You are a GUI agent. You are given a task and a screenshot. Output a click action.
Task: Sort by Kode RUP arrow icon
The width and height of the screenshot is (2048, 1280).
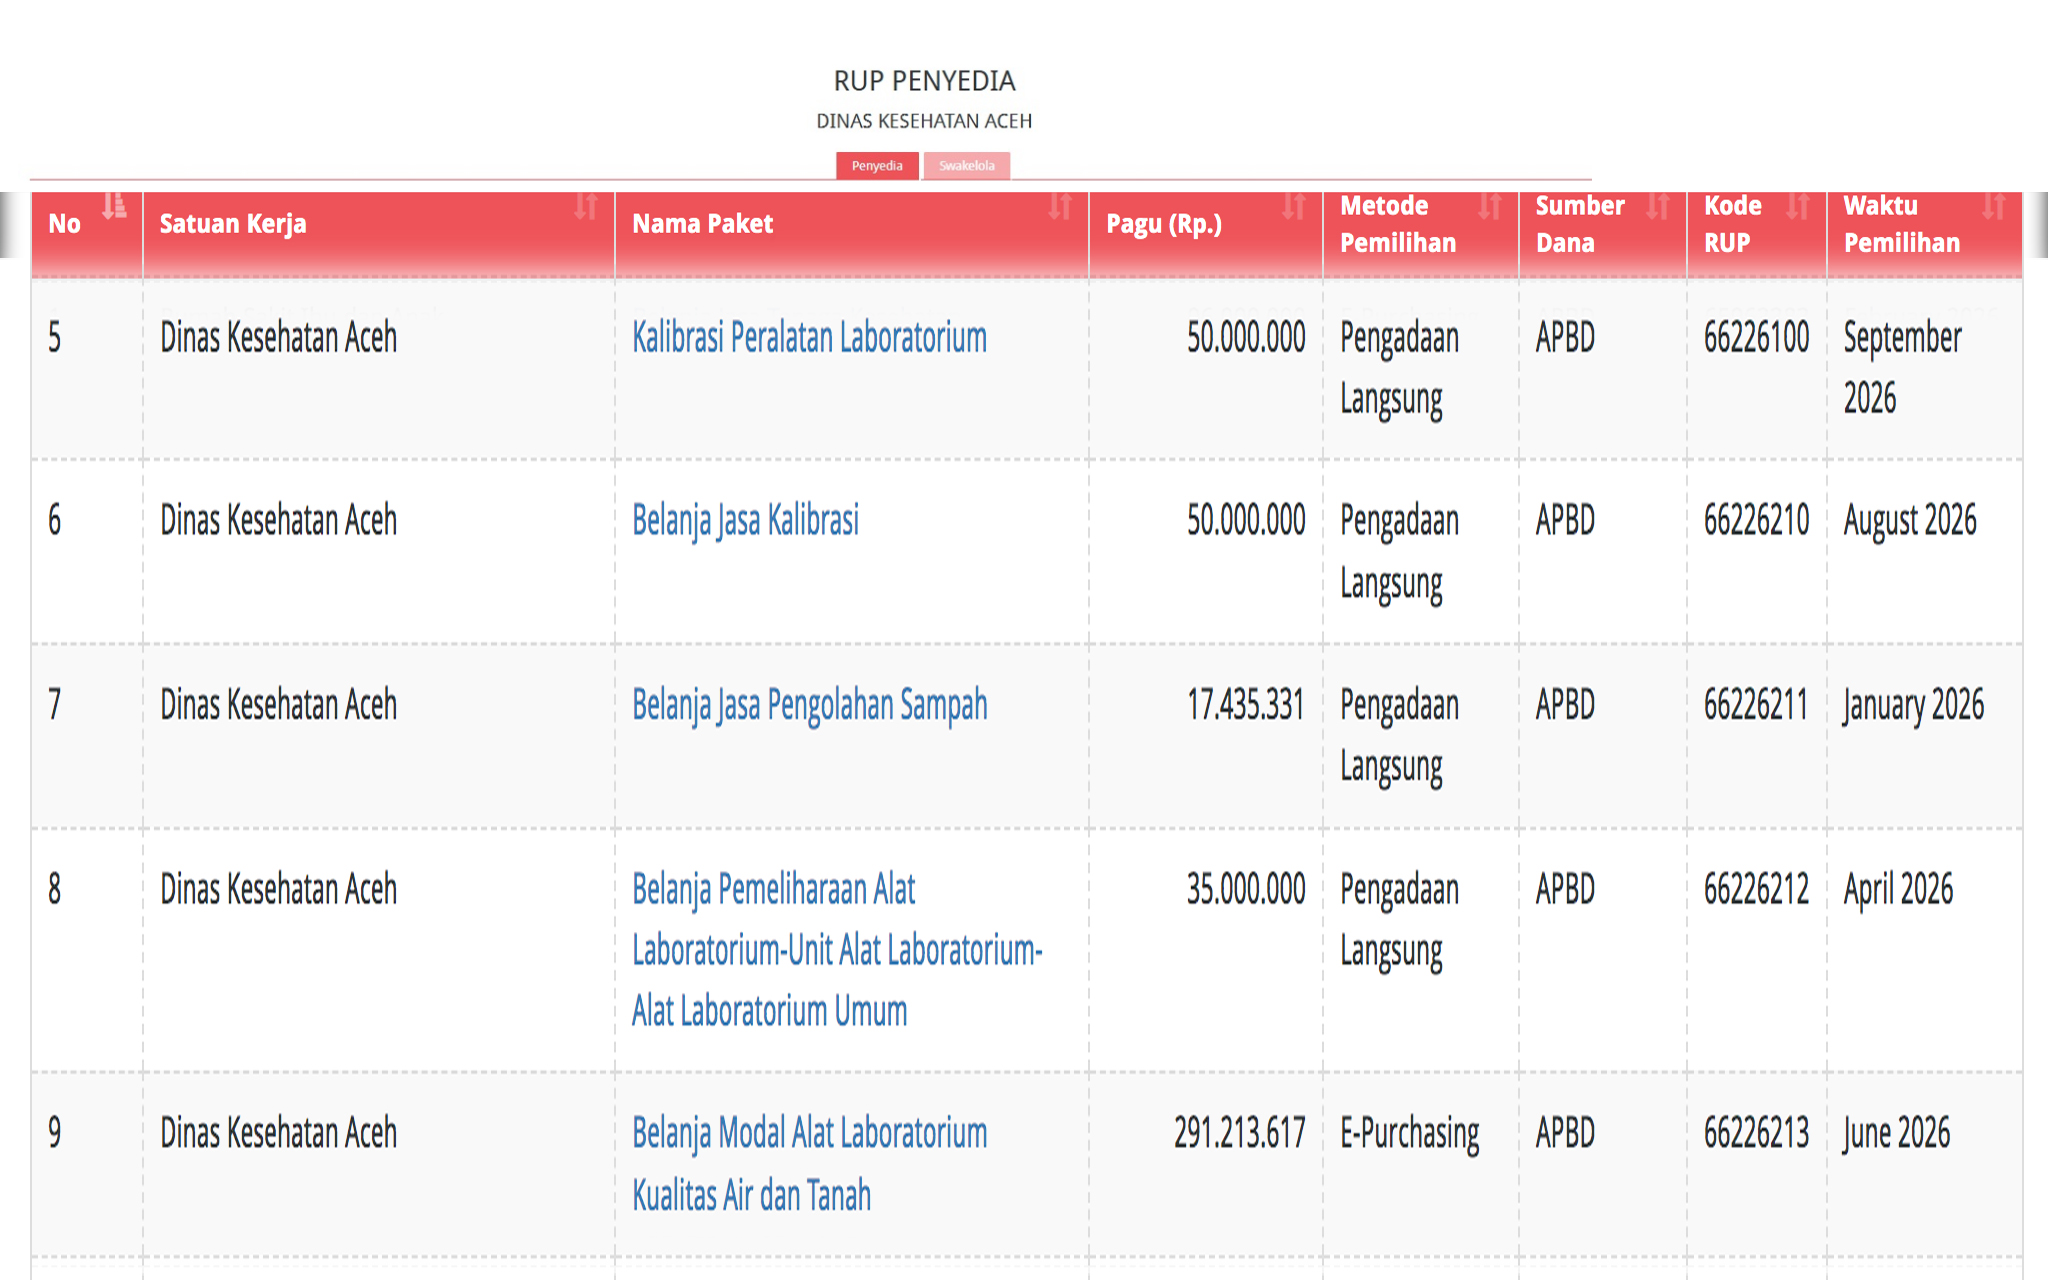pyautogui.click(x=1798, y=206)
